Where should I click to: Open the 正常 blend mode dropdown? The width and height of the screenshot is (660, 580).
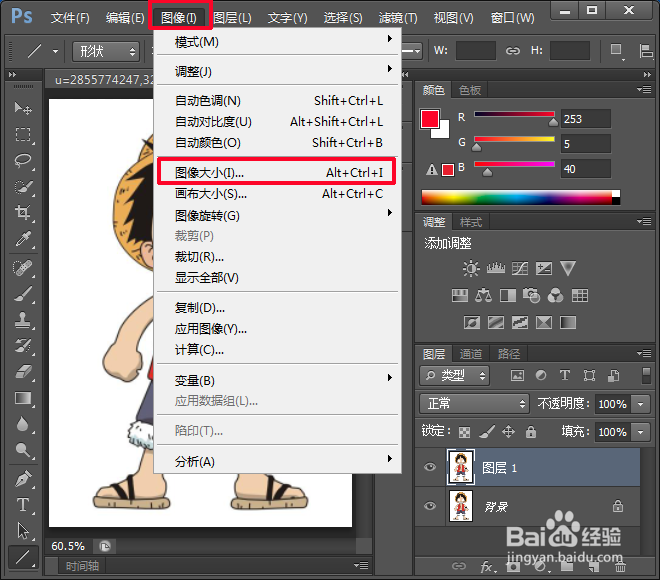pos(474,404)
